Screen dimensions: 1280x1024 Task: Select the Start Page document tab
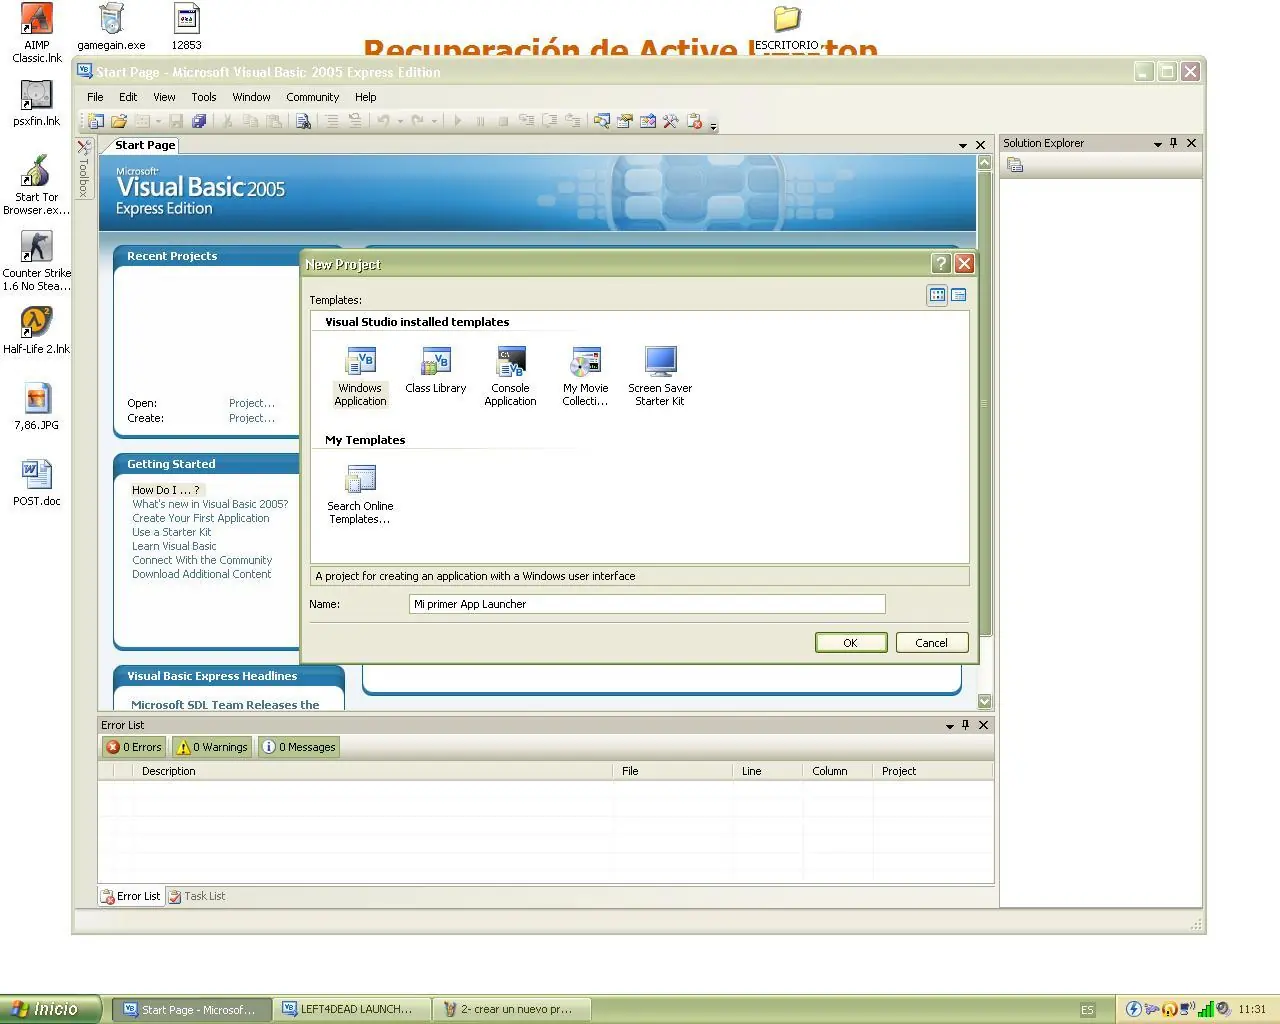pyautogui.click(x=144, y=145)
